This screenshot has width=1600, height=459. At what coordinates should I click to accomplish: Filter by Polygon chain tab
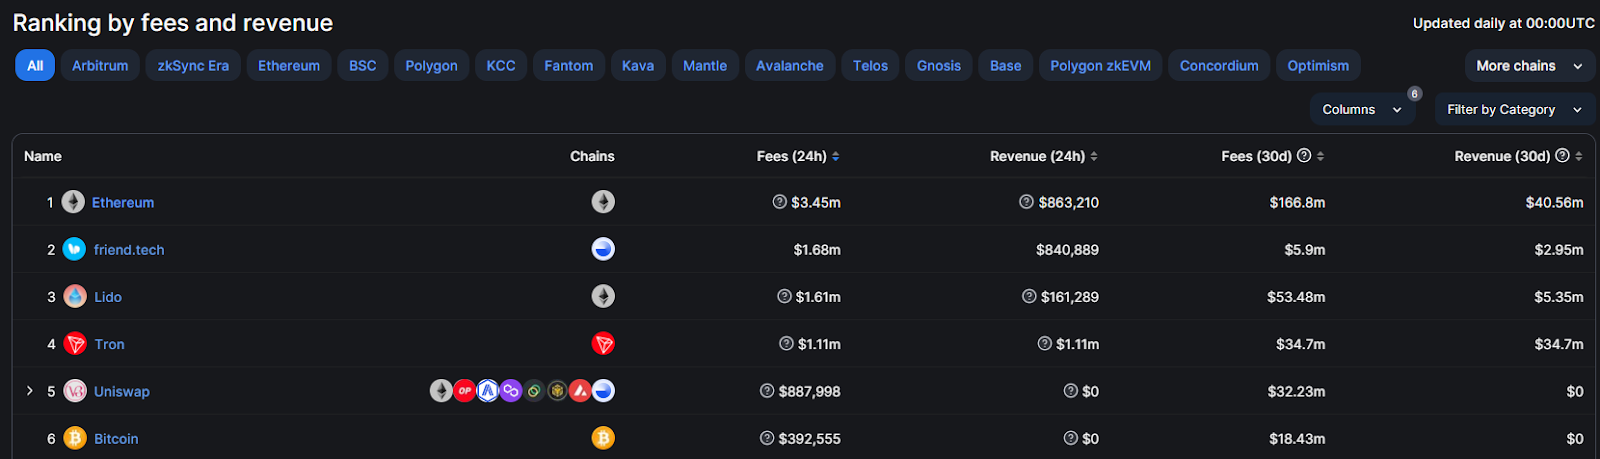coord(431,66)
